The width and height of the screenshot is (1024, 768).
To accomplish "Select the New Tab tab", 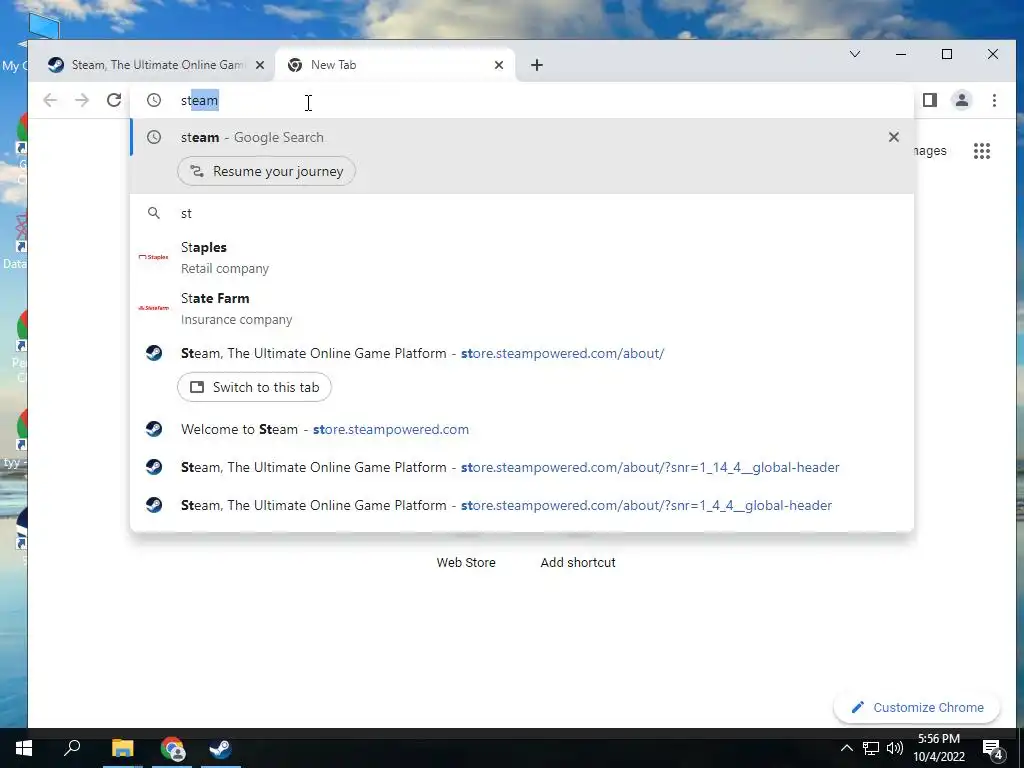I will (x=395, y=65).
